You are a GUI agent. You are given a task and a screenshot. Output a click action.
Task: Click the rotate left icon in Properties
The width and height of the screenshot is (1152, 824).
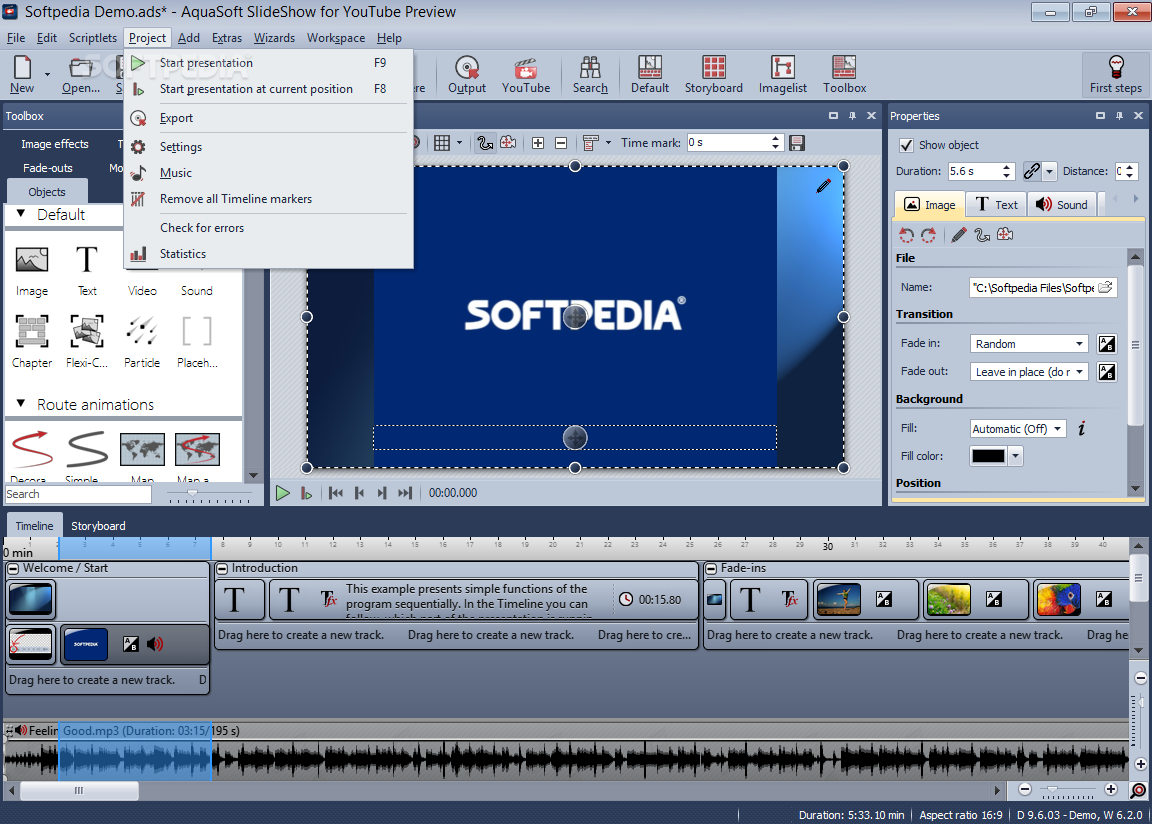point(907,235)
